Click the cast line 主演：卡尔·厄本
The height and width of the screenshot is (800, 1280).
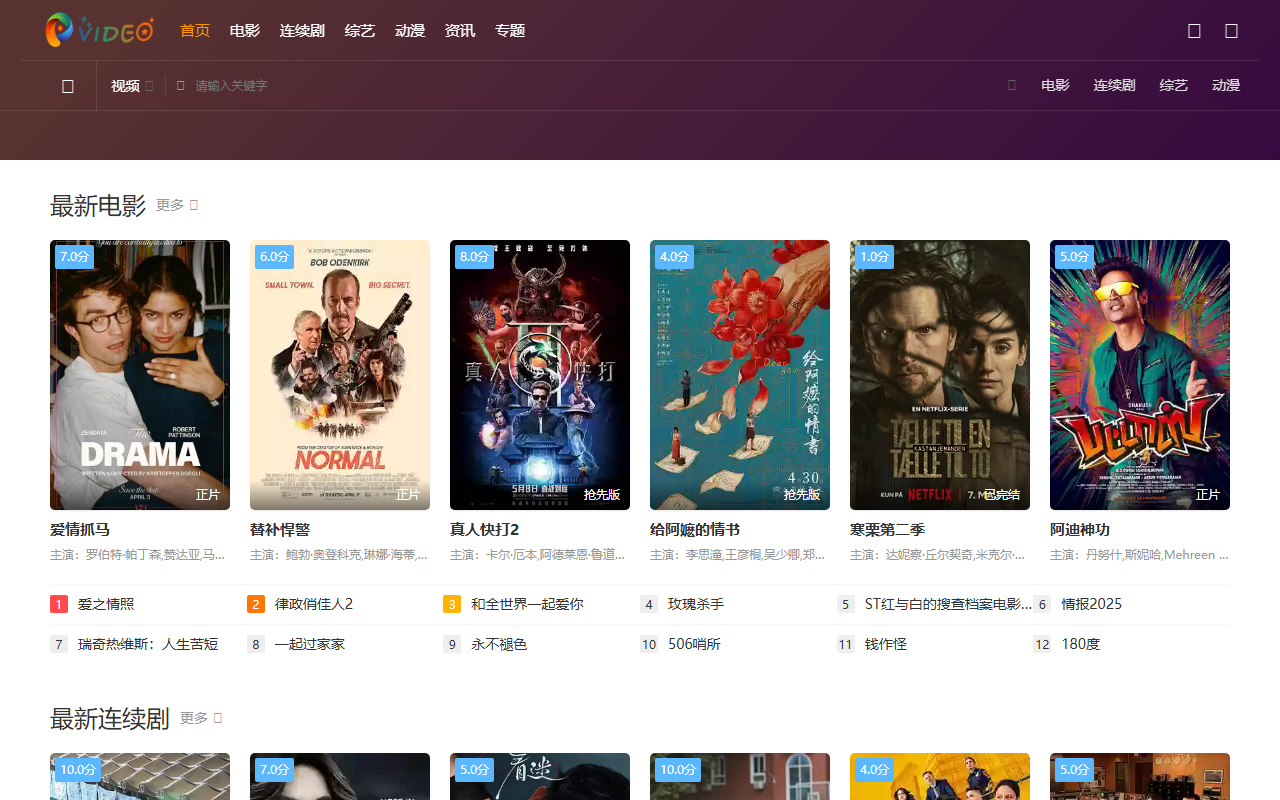point(538,554)
